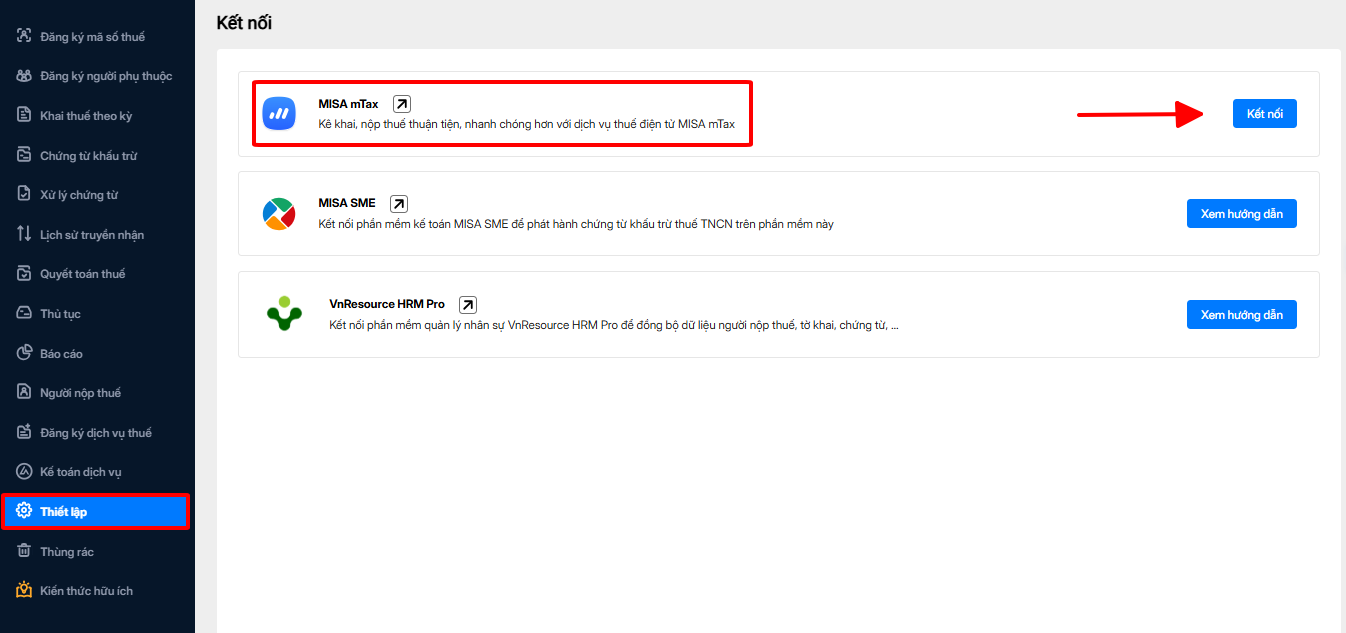Click the Thùng rác trash icon

click(24, 551)
